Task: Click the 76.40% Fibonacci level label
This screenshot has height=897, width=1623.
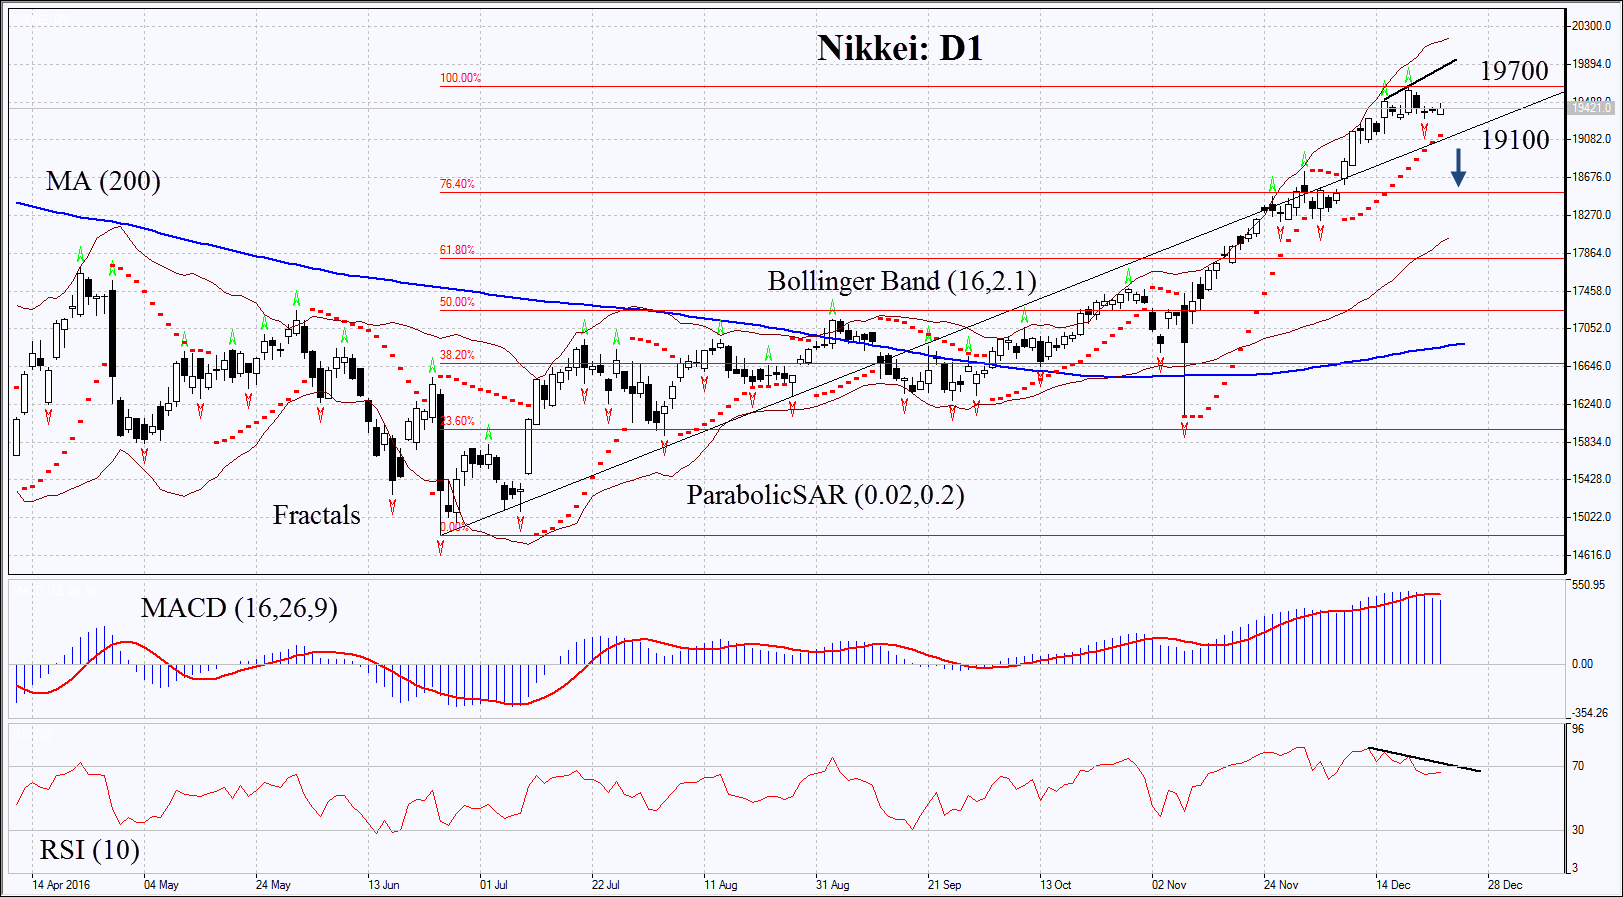Action: [x=457, y=184]
